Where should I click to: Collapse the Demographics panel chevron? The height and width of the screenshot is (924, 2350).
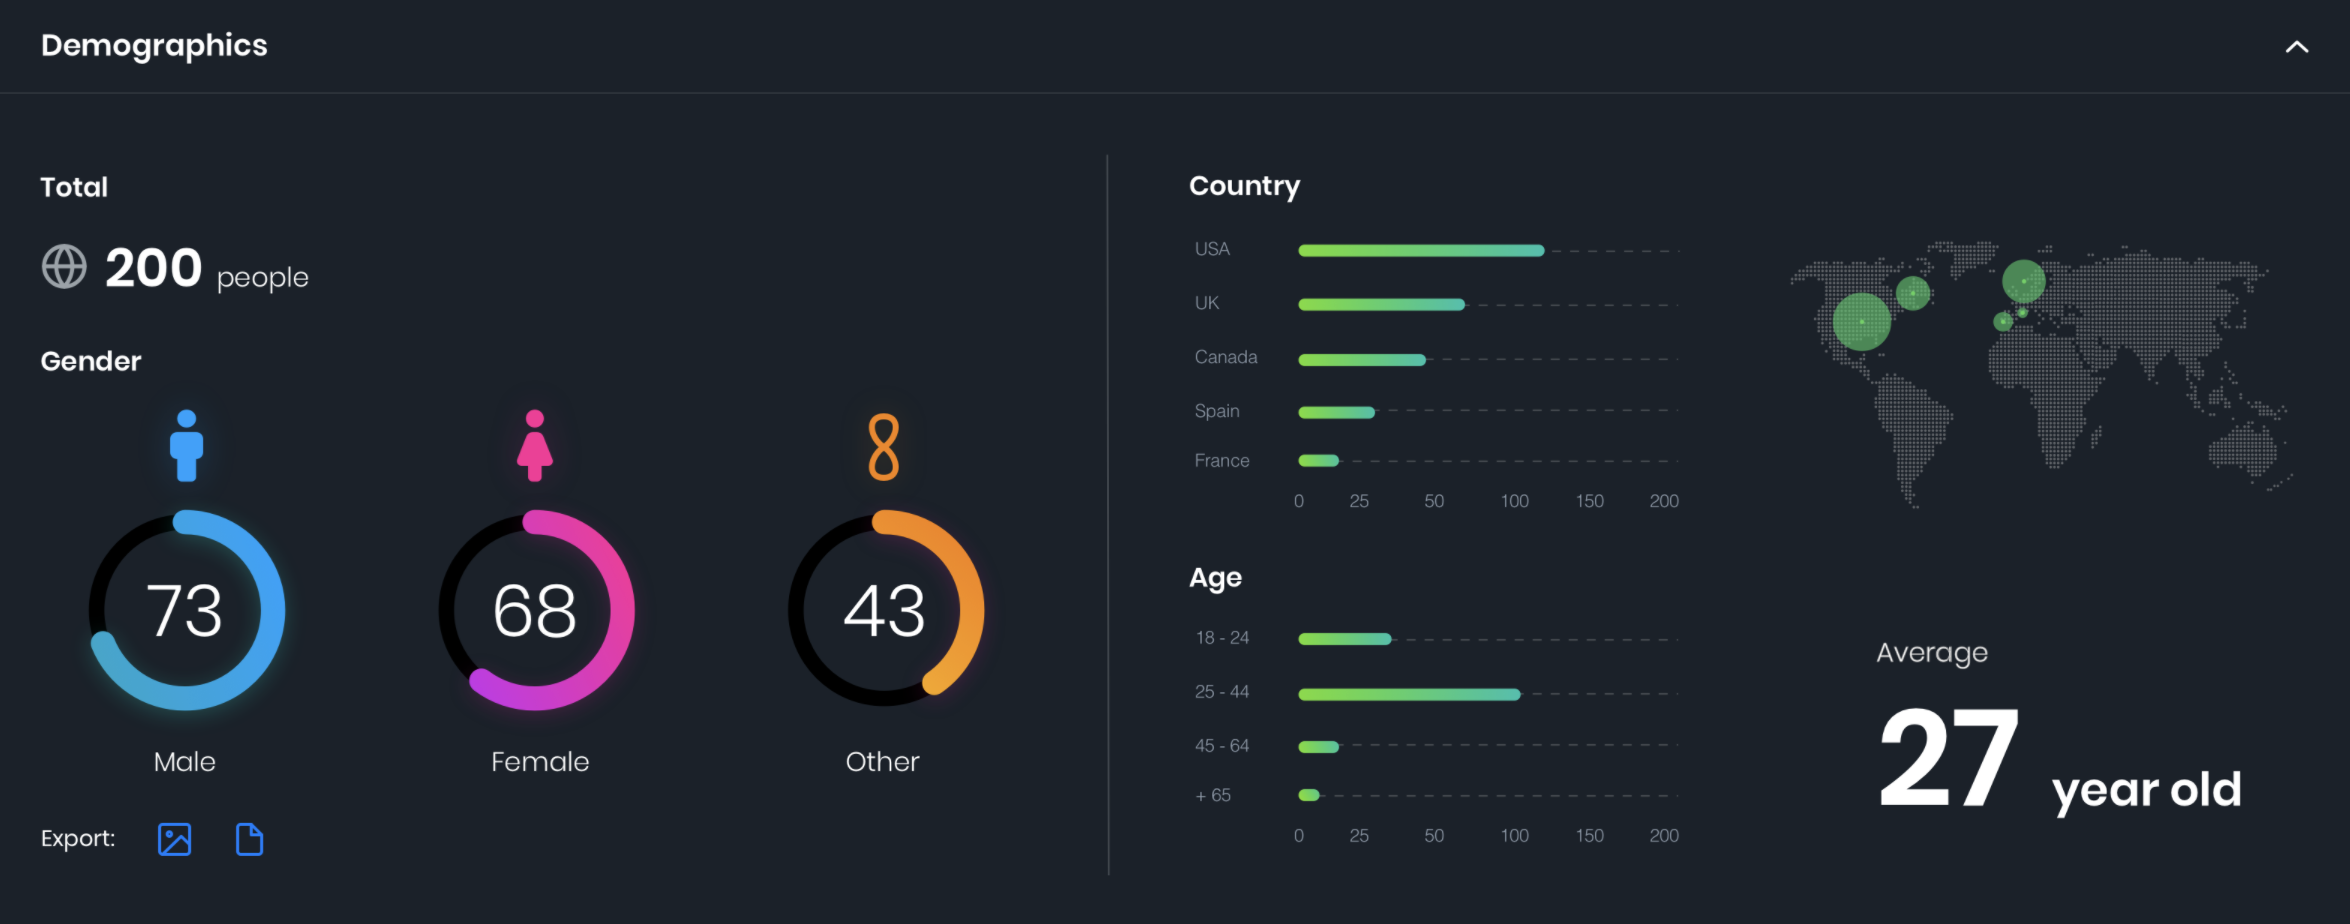coord(2296,47)
